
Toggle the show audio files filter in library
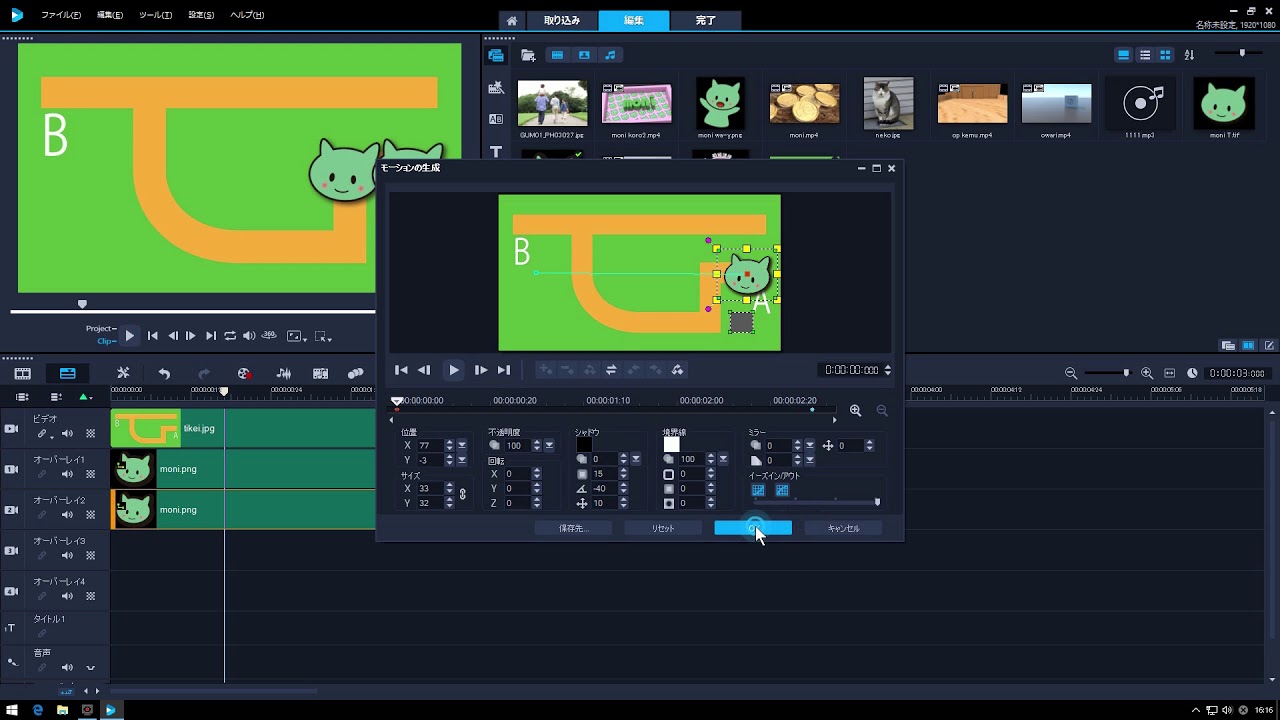point(610,55)
